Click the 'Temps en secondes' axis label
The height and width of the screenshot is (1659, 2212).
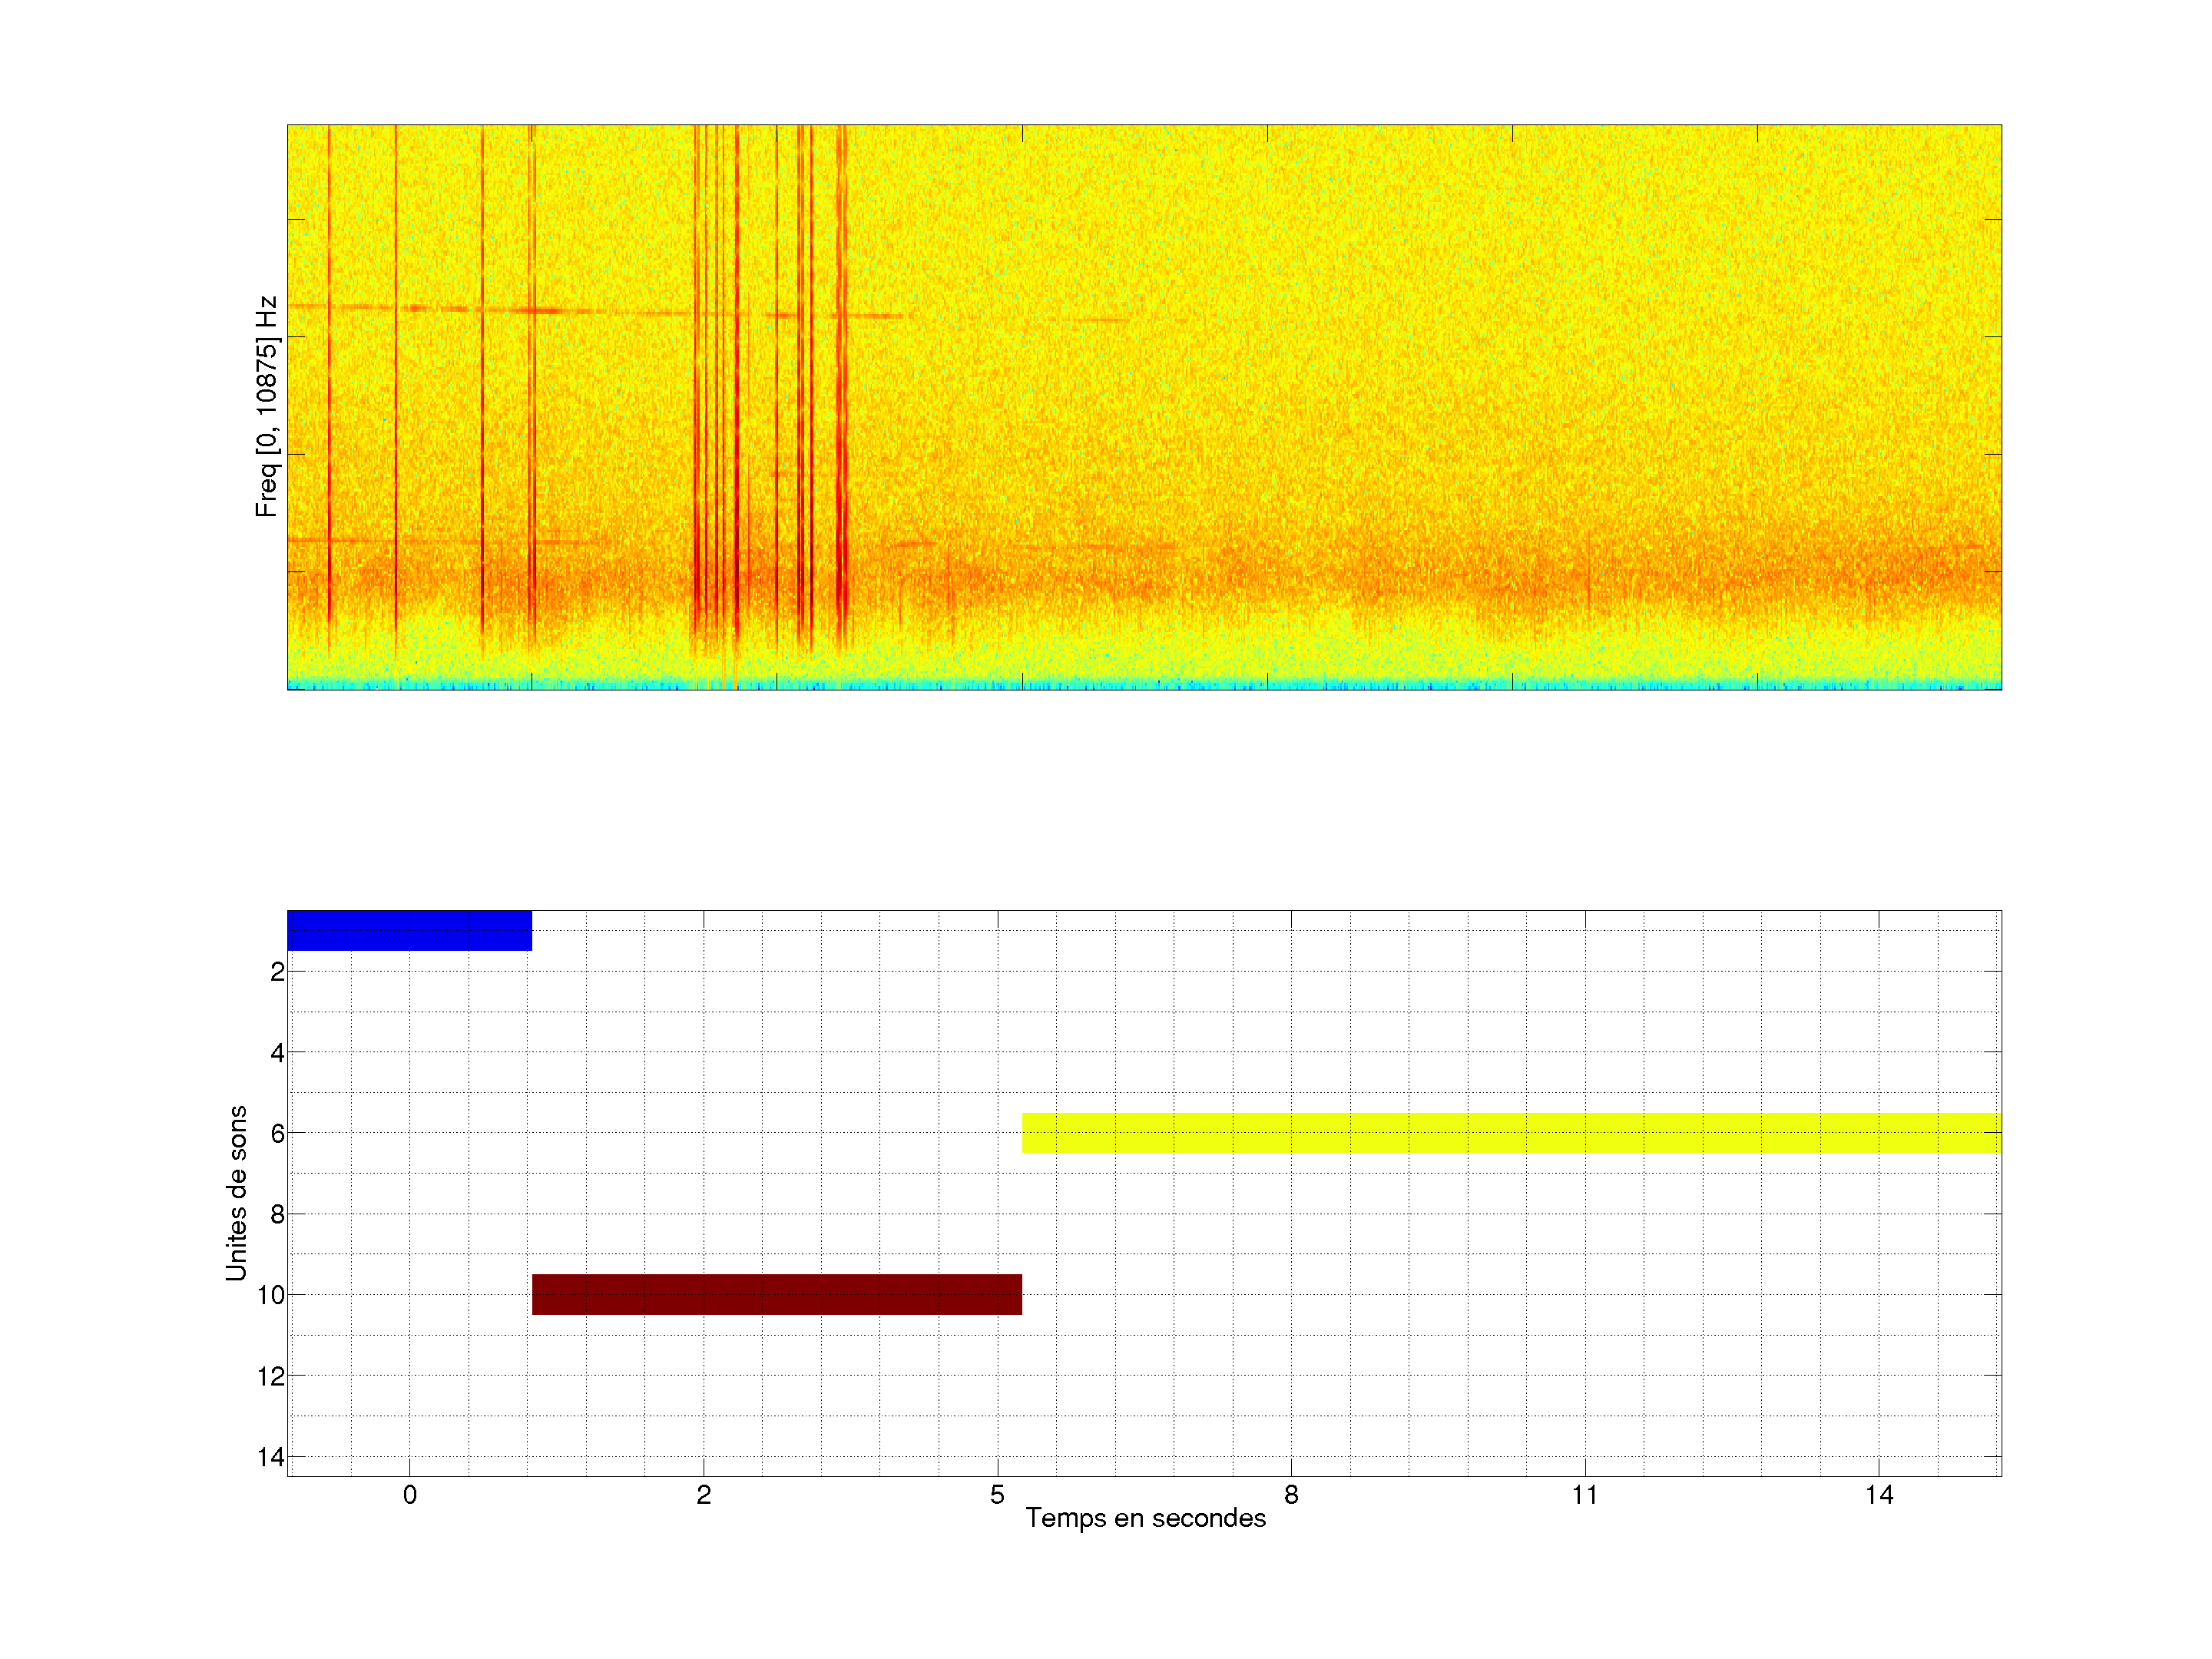pyautogui.click(x=1145, y=1518)
